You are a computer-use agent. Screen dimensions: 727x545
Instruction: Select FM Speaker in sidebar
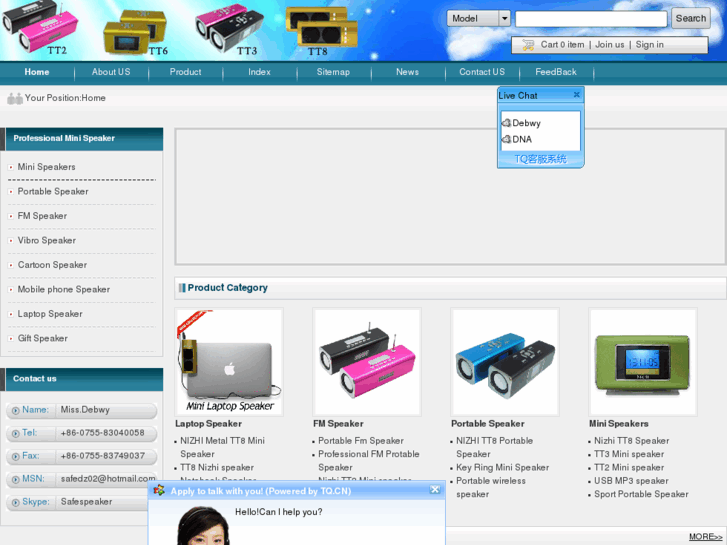coord(42,216)
